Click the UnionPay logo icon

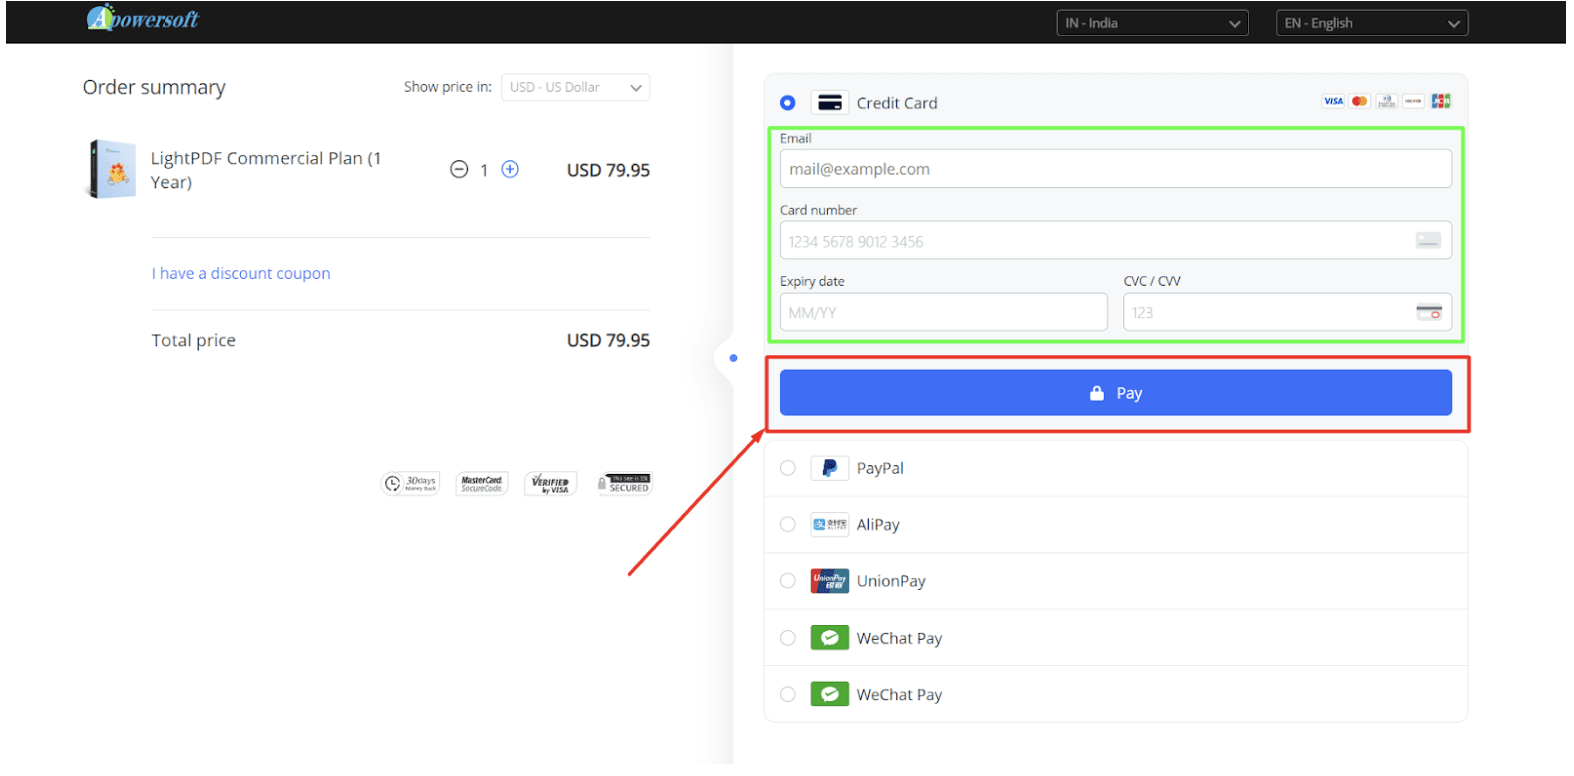pos(830,581)
